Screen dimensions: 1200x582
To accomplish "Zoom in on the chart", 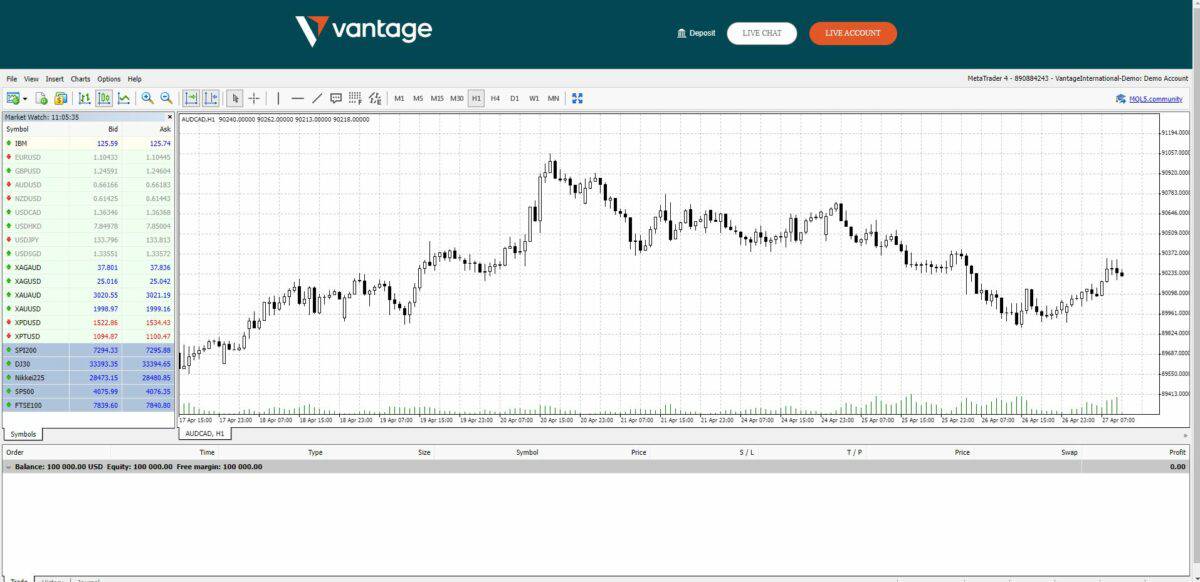I will pos(147,97).
